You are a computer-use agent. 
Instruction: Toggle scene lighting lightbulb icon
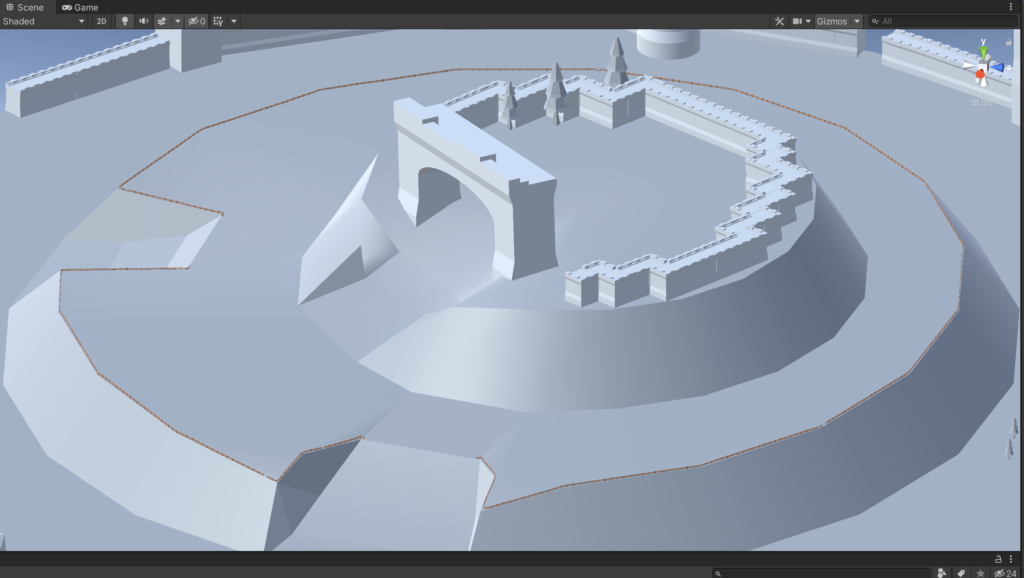[x=125, y=21]
